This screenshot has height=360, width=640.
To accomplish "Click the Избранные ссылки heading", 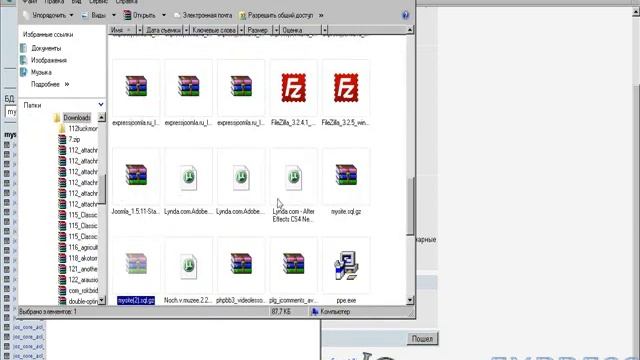I will click(x=48, y=35).
